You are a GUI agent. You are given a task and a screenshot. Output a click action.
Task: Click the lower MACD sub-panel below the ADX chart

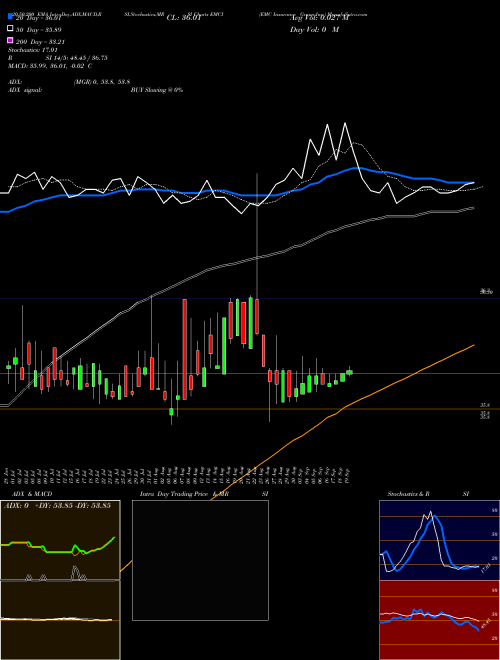(x=60, y=620)
